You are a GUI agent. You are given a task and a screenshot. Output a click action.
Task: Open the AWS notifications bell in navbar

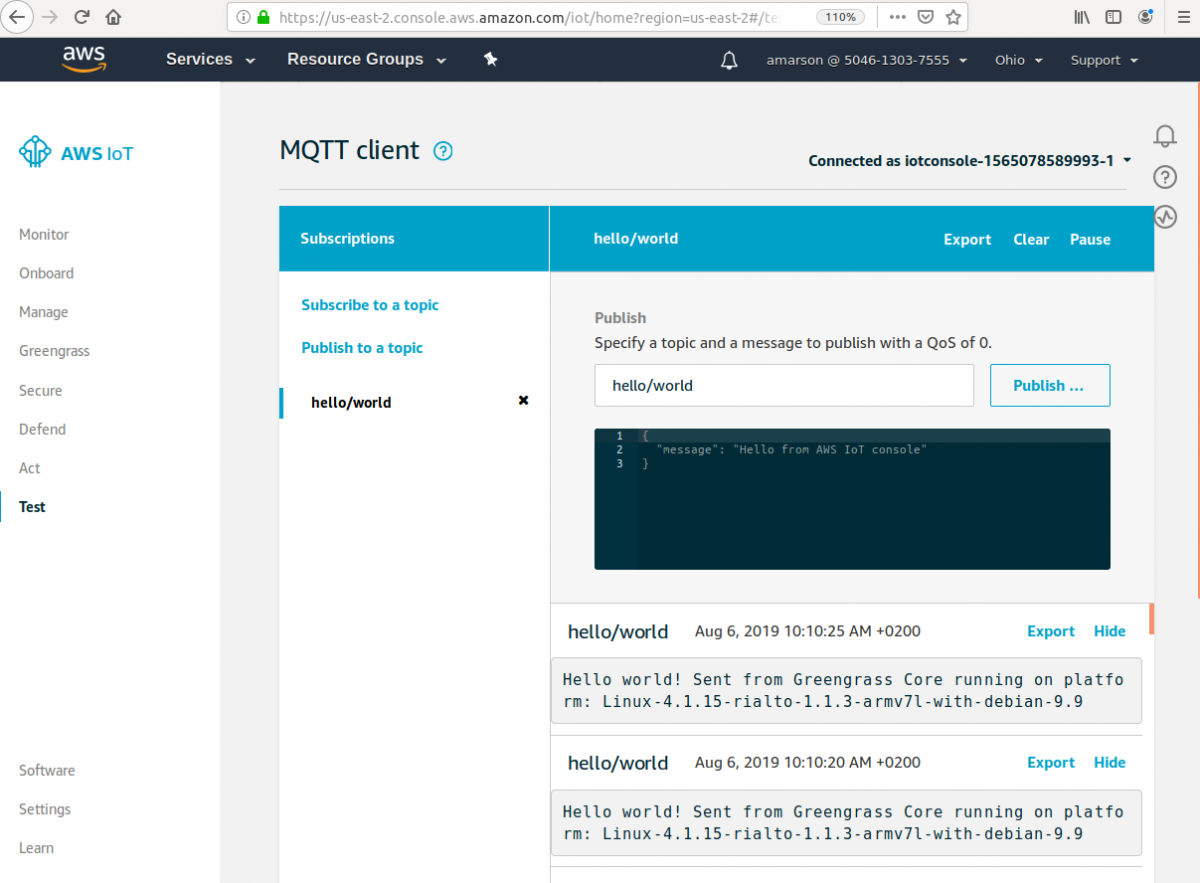[x=729, y=60]
